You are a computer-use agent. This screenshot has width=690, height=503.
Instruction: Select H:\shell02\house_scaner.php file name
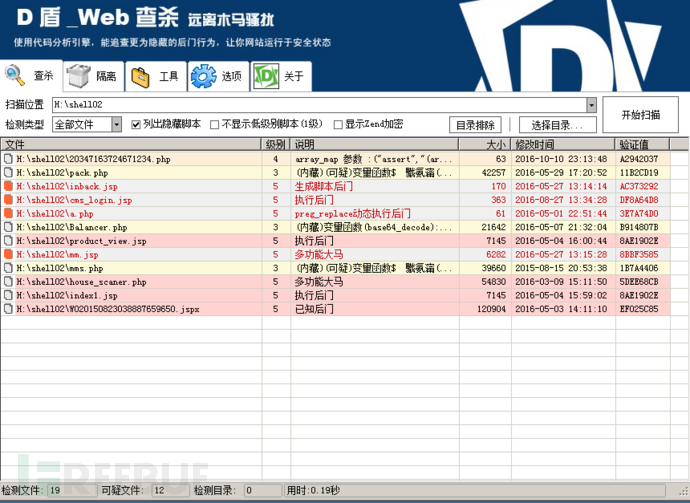point(81,282)
